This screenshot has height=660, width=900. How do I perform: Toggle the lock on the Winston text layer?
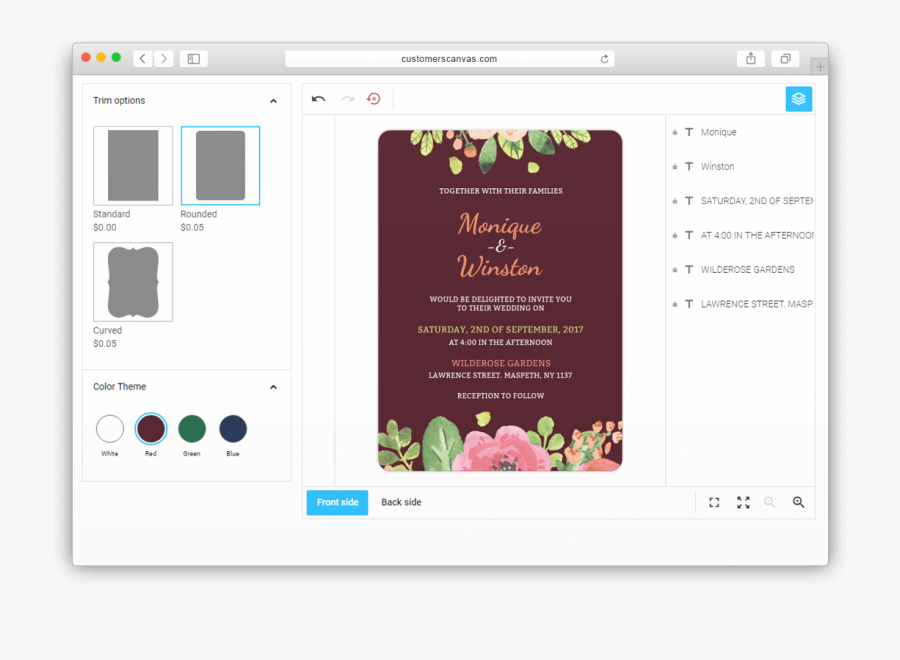click(674, 166)
